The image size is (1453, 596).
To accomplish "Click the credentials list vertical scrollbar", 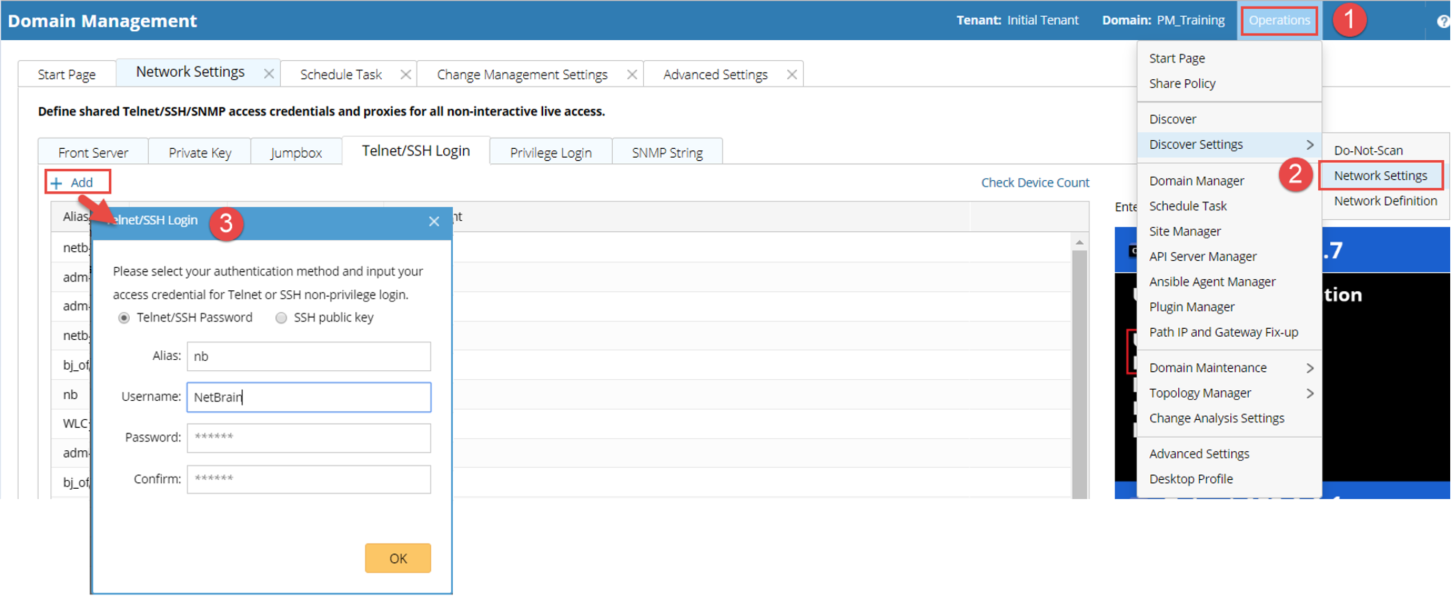I will [1079, 370].
